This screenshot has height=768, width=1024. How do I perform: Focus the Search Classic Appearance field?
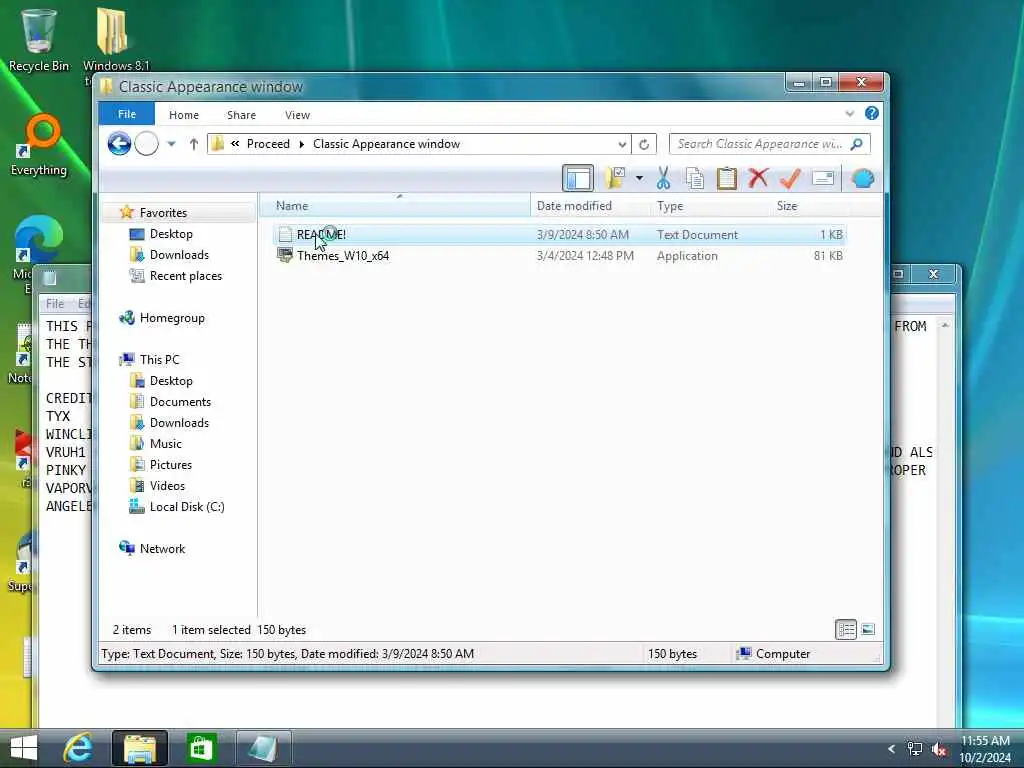pos(769,144)
